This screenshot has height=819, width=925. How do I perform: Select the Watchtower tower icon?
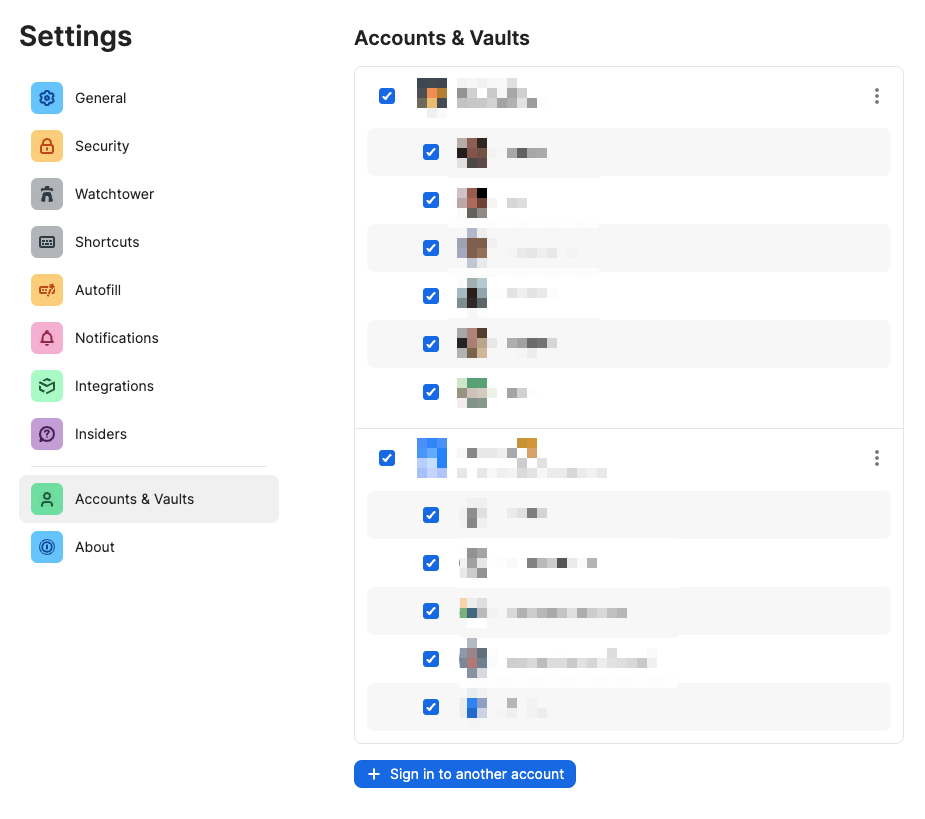(47, 194)
